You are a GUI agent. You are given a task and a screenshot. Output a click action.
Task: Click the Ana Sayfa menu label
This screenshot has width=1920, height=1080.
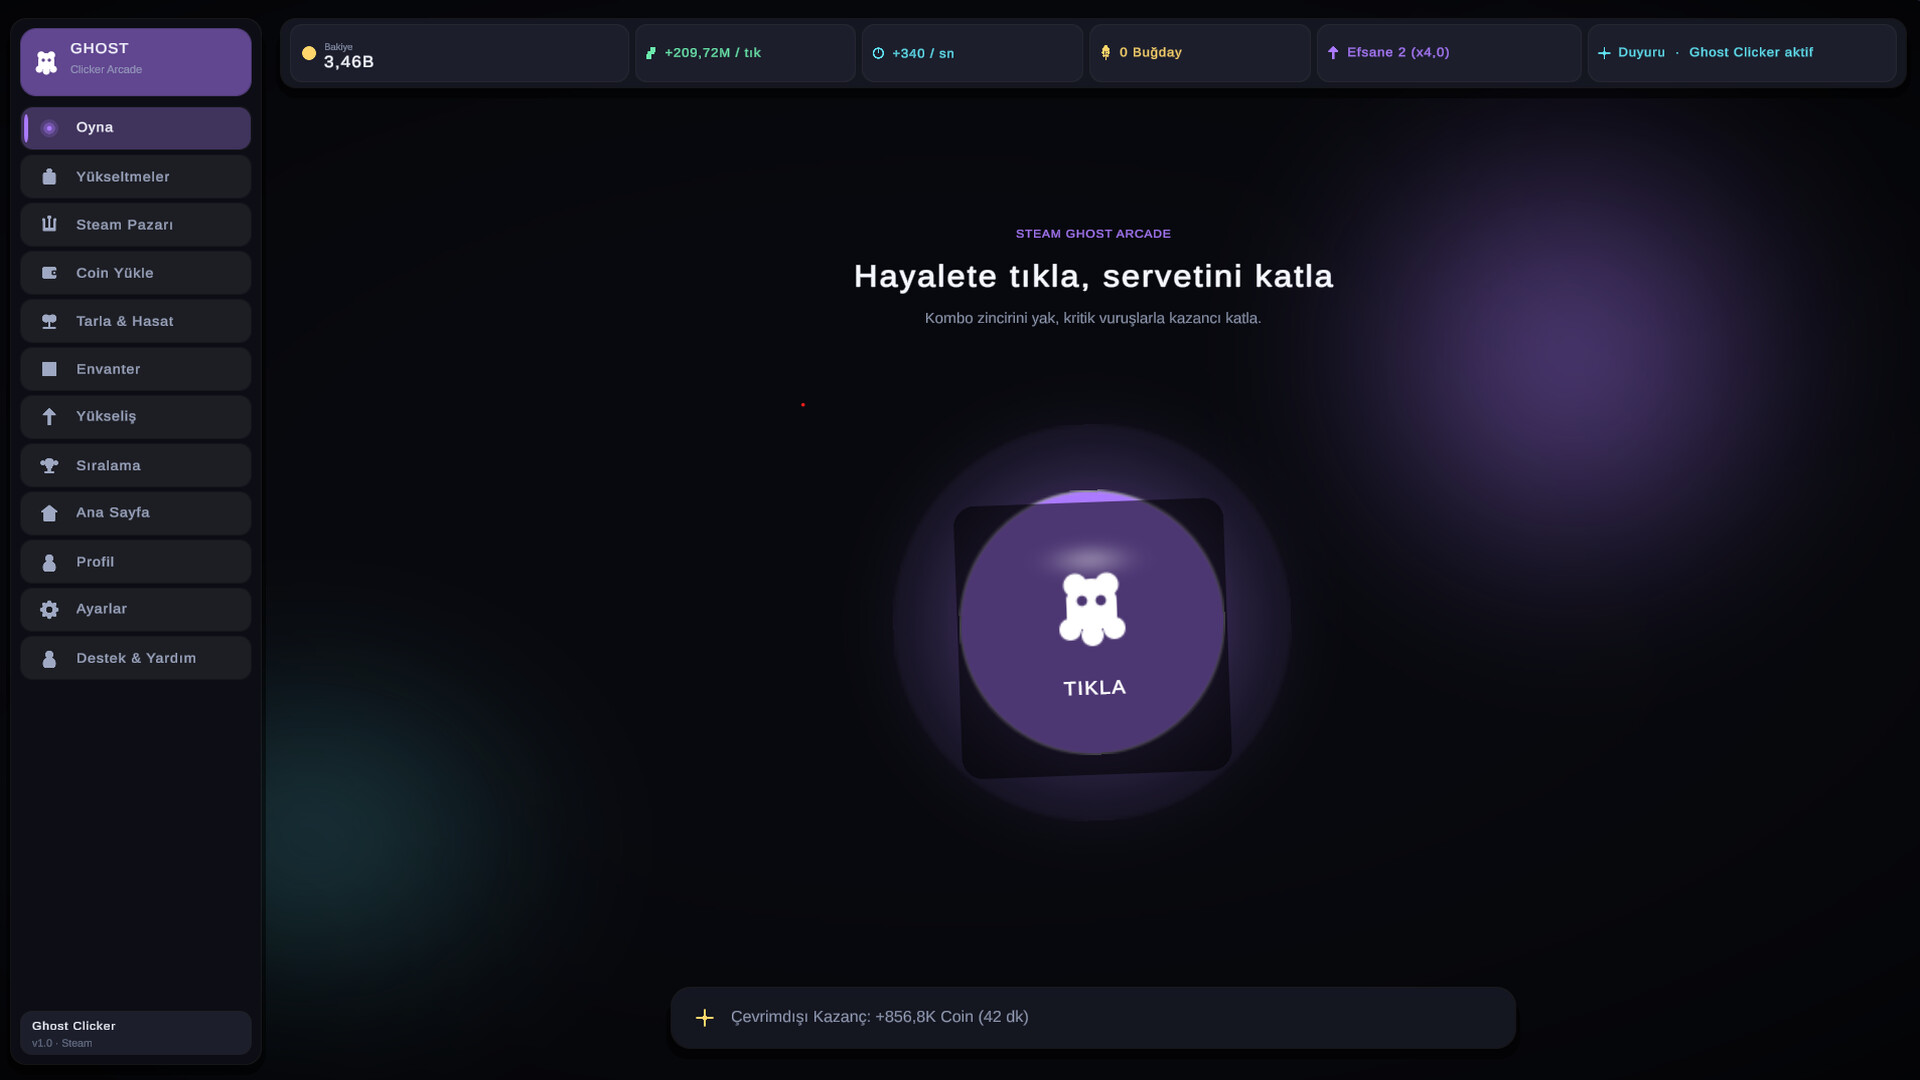point(113,513)
